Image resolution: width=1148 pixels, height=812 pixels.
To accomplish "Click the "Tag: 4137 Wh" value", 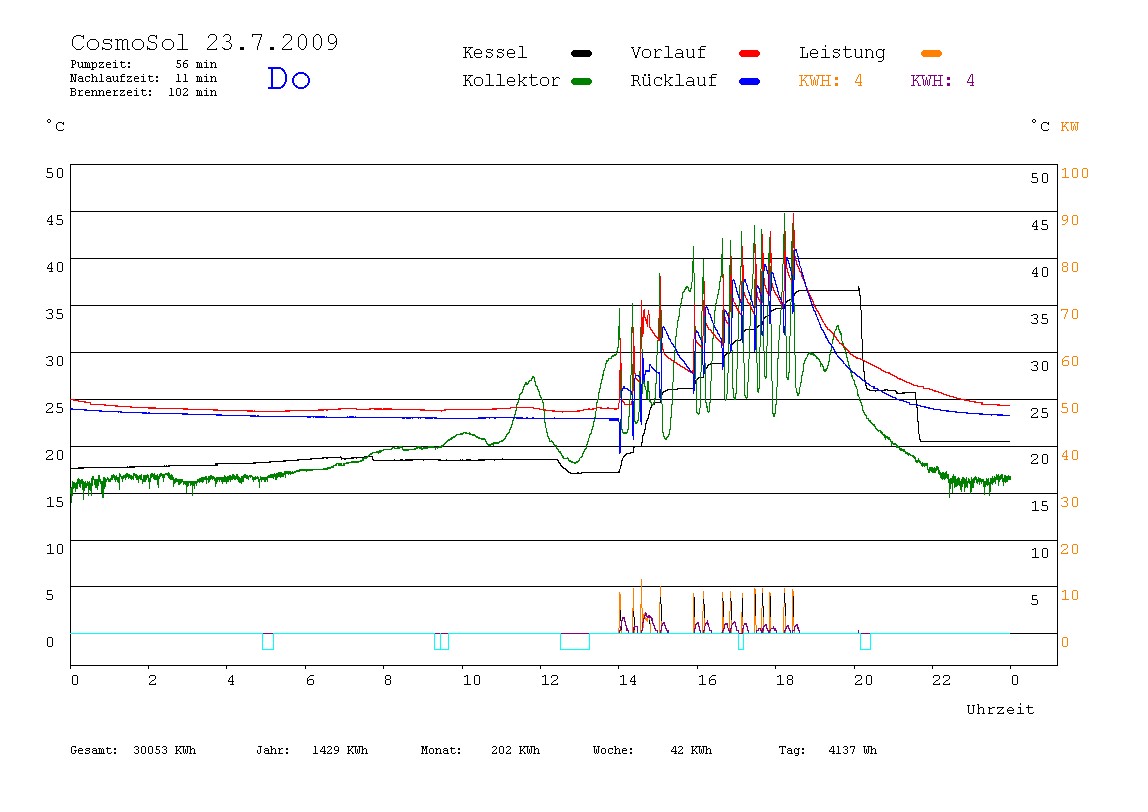I will tap(827, 750).
